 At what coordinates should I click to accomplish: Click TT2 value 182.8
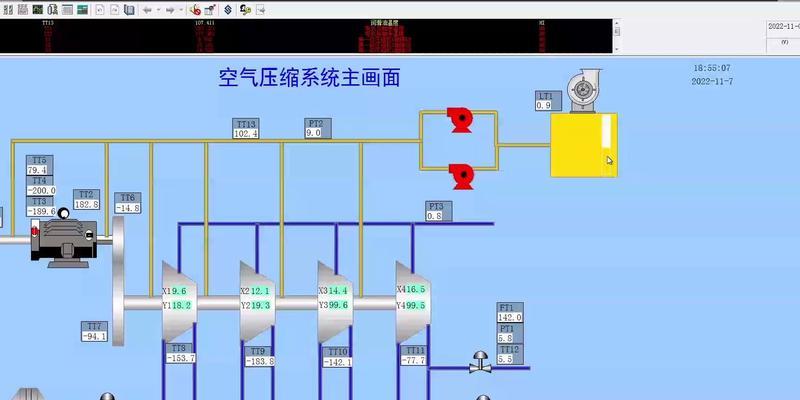[x=86, y=205]
